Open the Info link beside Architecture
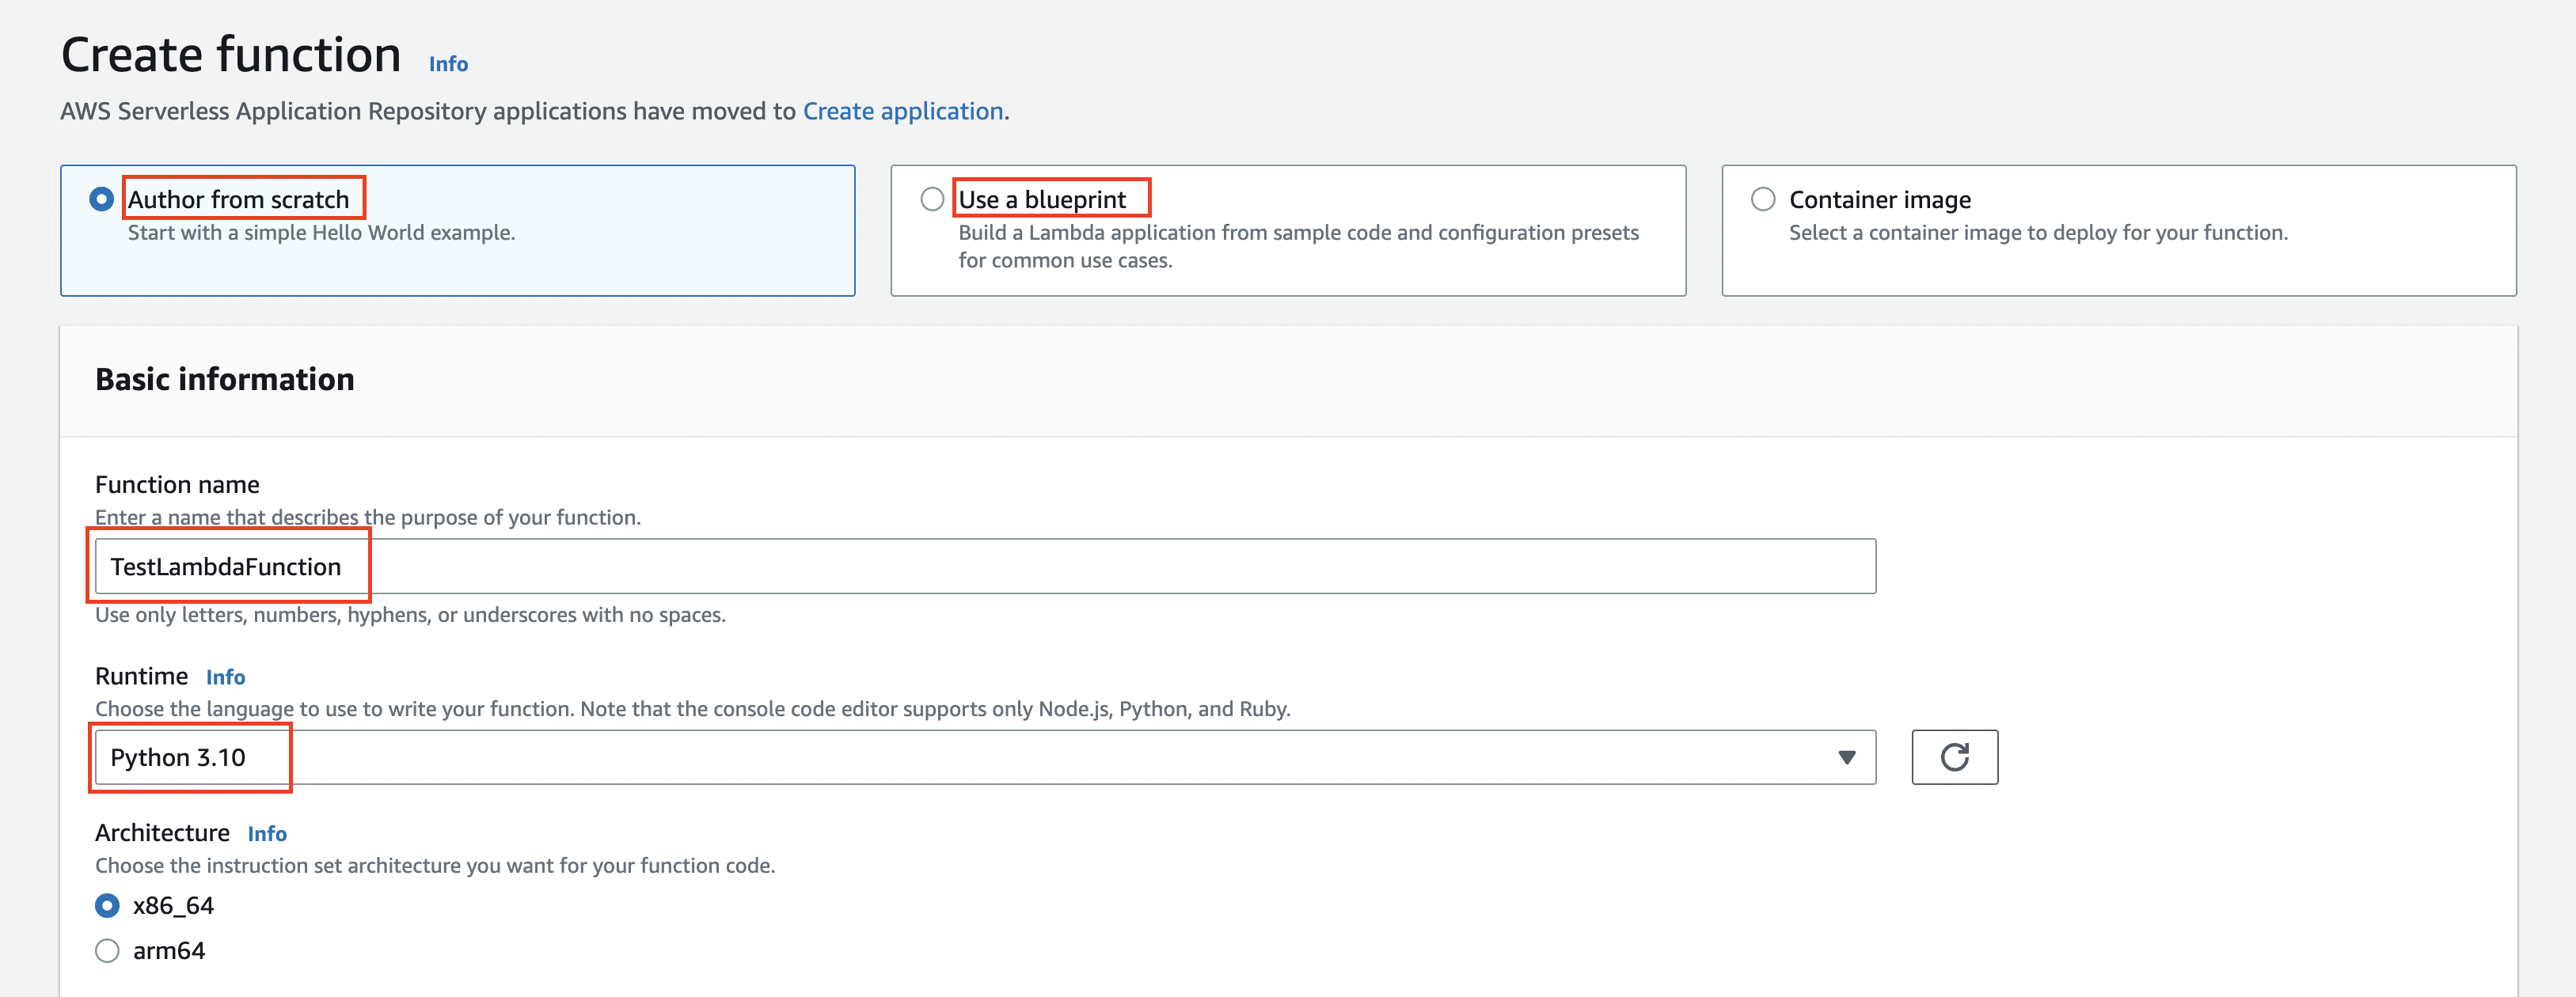The height and width of the screenshot is (997, 2576). (267, 834)
